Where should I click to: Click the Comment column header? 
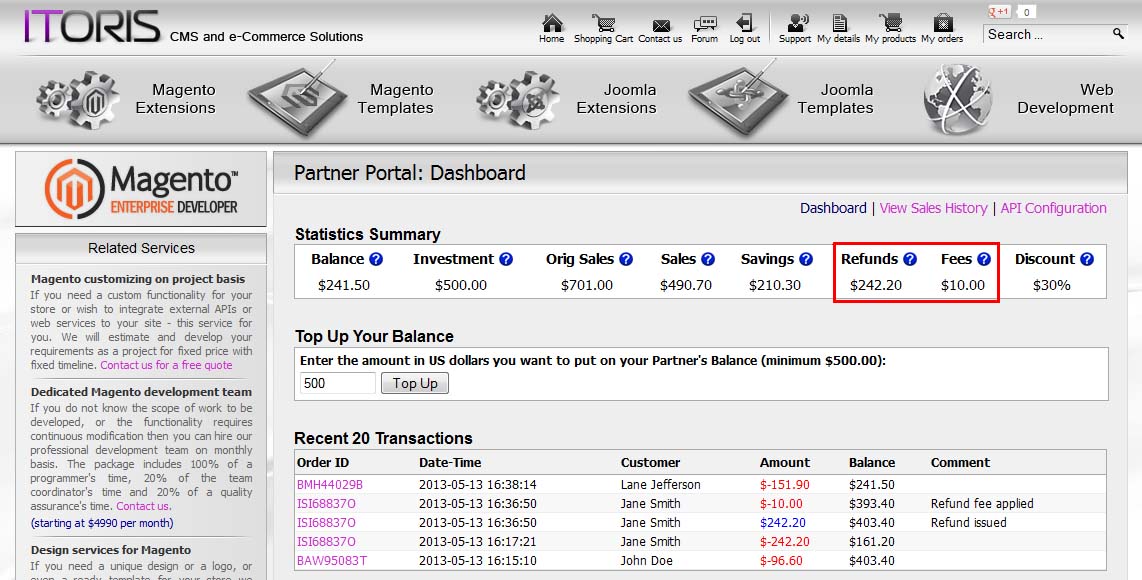click(x=960, y=463)
